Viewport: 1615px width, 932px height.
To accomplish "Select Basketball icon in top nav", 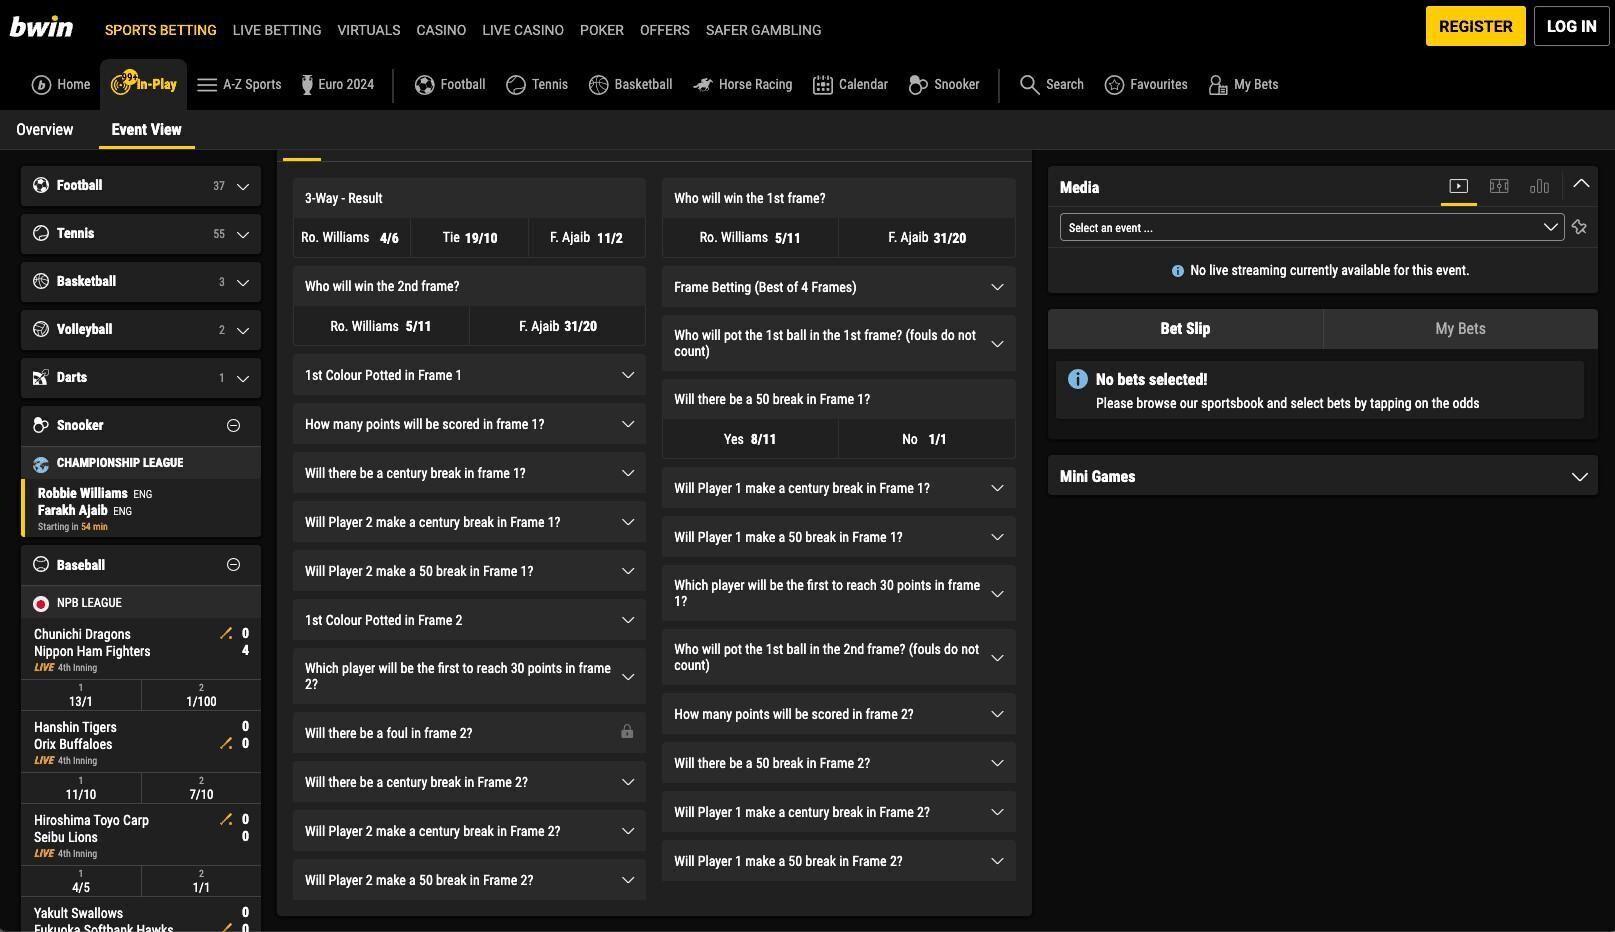I will point(599,85).
